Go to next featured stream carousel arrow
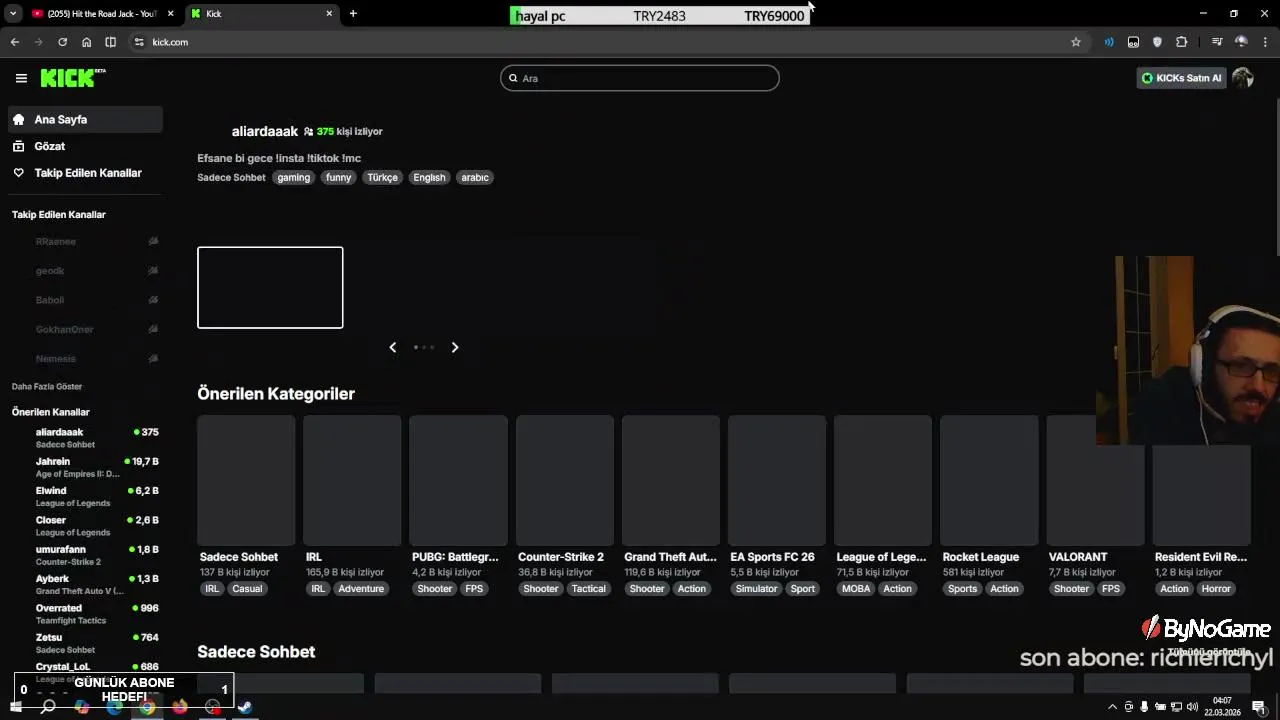The height and width of the screenshot is (720, 1280). pyautogui.click(x=455, y=347)
